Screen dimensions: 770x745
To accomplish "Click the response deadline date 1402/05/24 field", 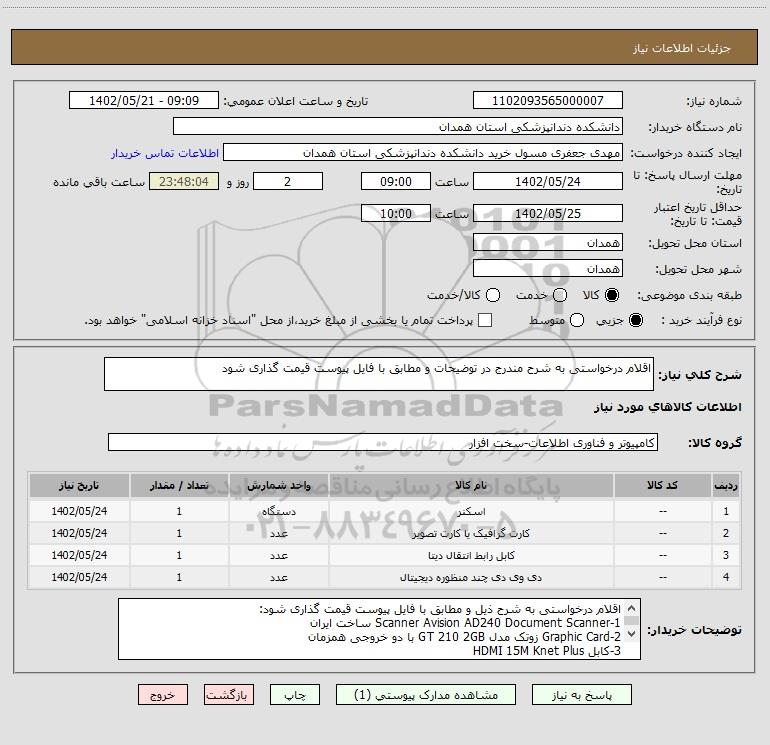I will click(548, 181).
